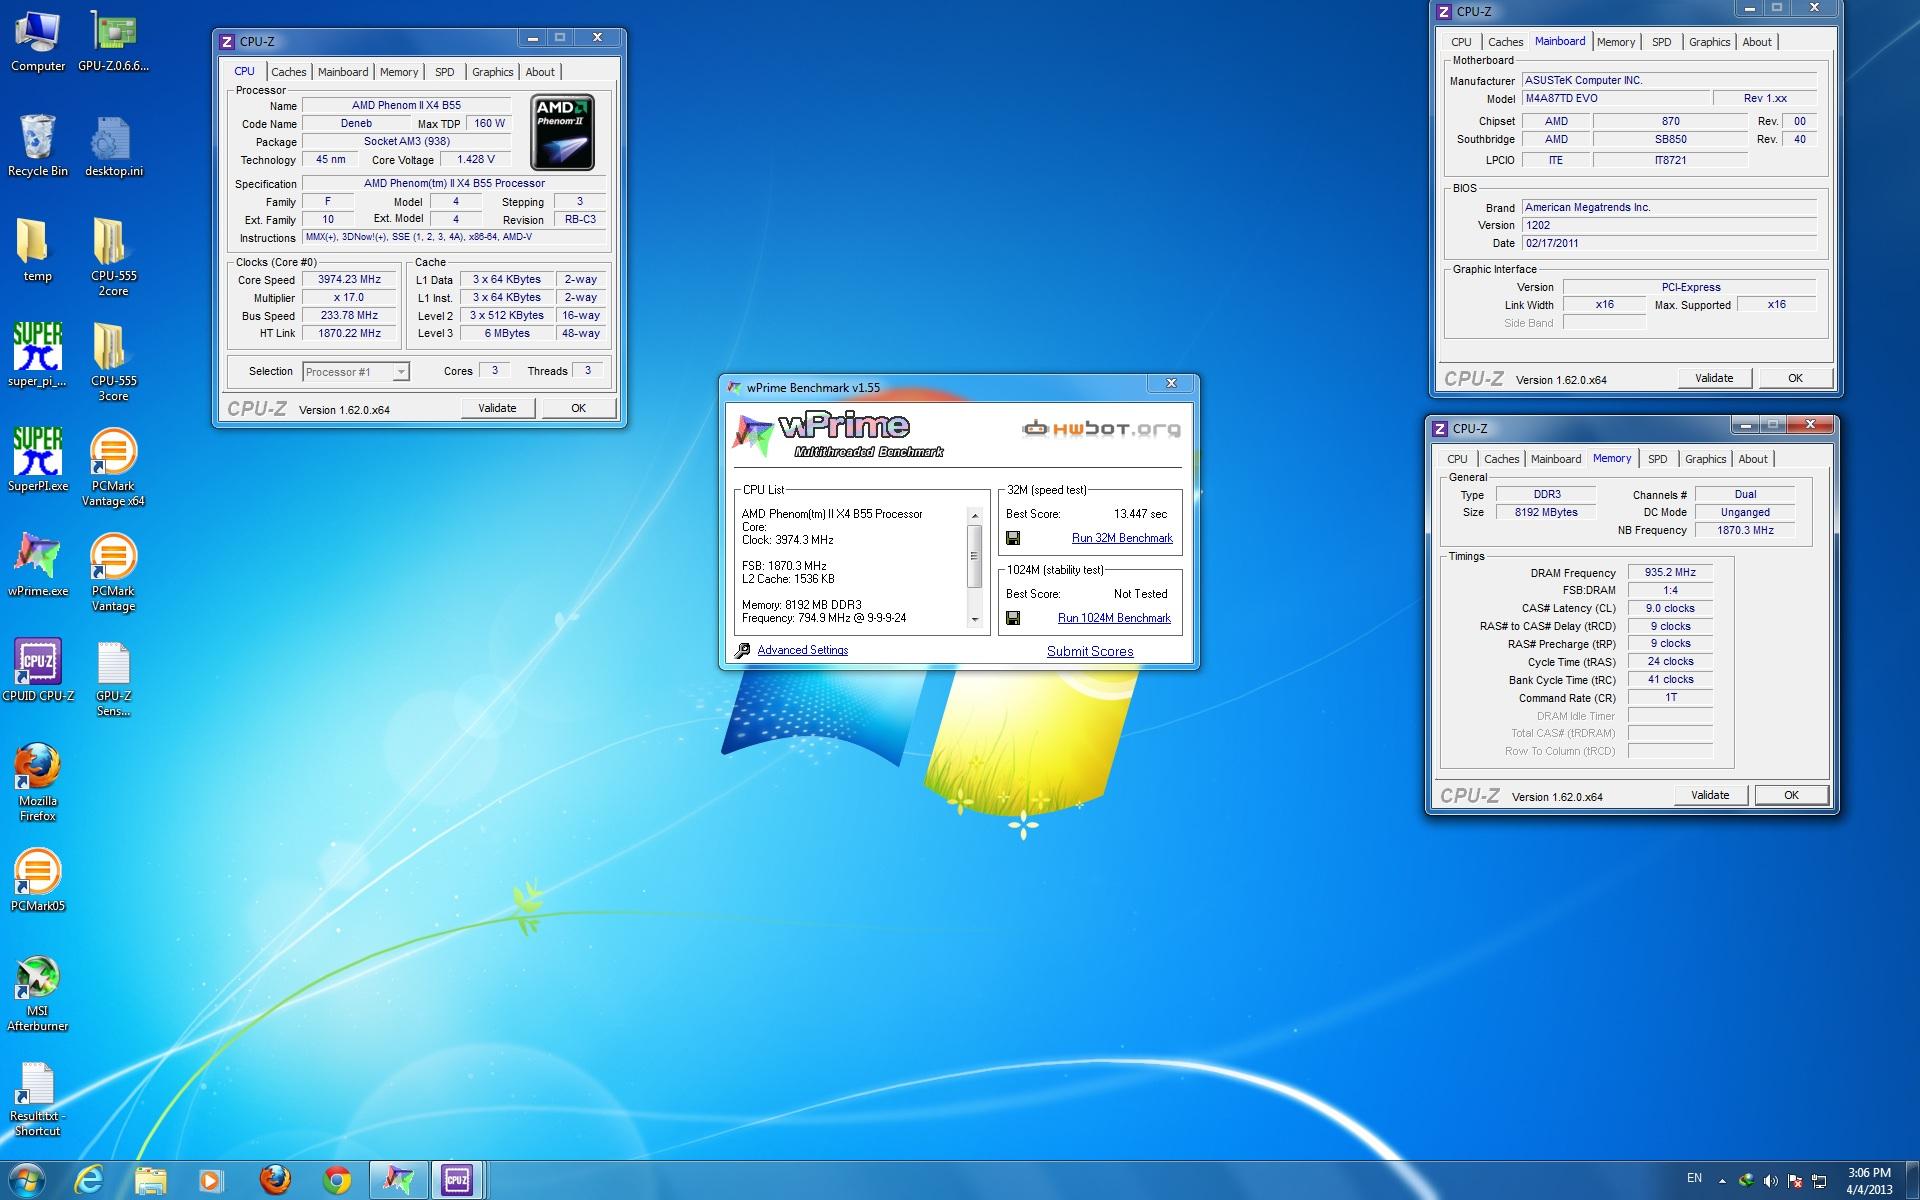Open Windows Explorer from the taskbar
This screenshot has width=1920, height=1200.
click(151, 1180)
